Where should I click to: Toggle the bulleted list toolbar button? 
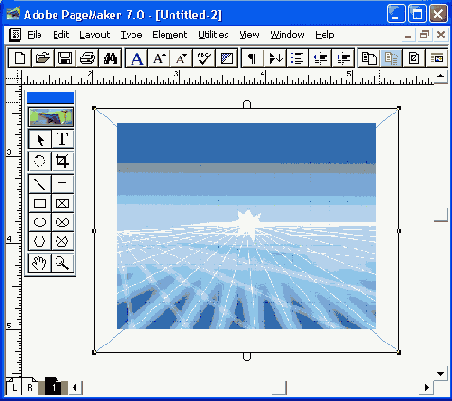click(297, 58)
